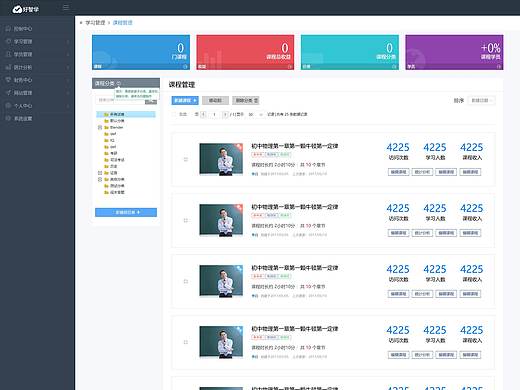The image size is (520, 390).
Task: Click the 好智学 cloud logo
Action: [25, 9]
